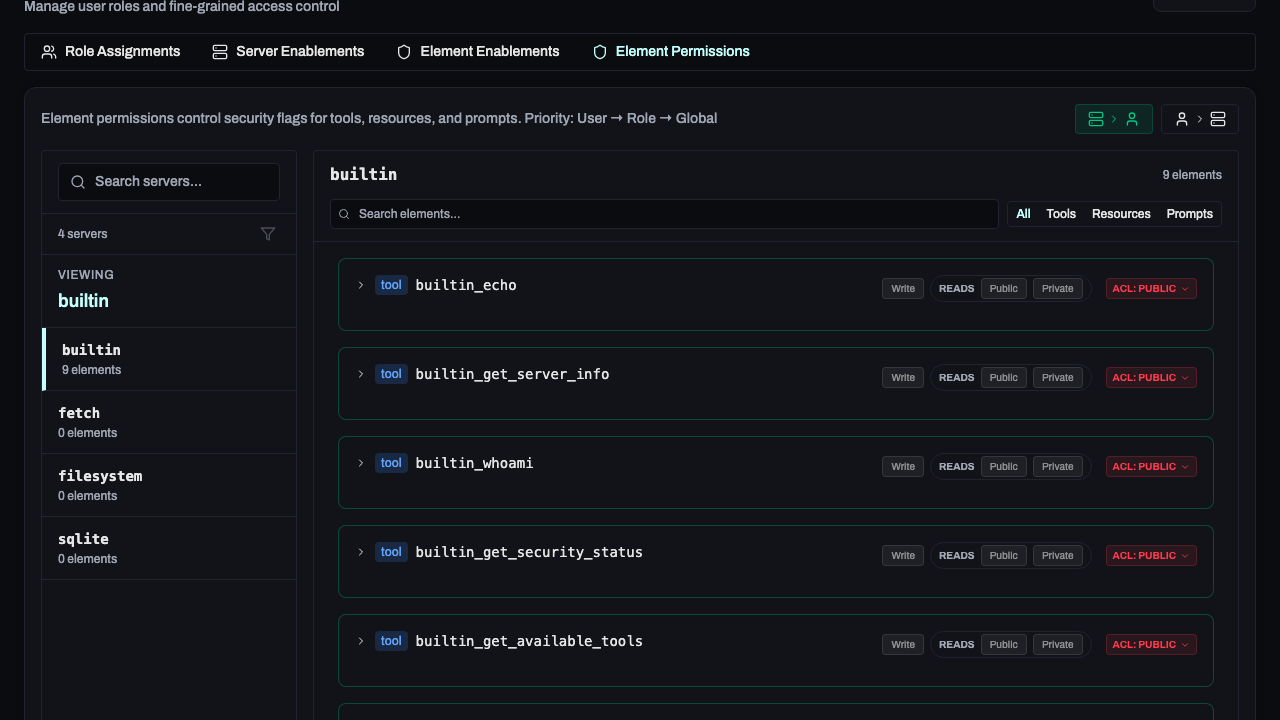Expand the builtin_get_security_status row
This screenshot has height=720, width=1280.
(x=360, y=551)
